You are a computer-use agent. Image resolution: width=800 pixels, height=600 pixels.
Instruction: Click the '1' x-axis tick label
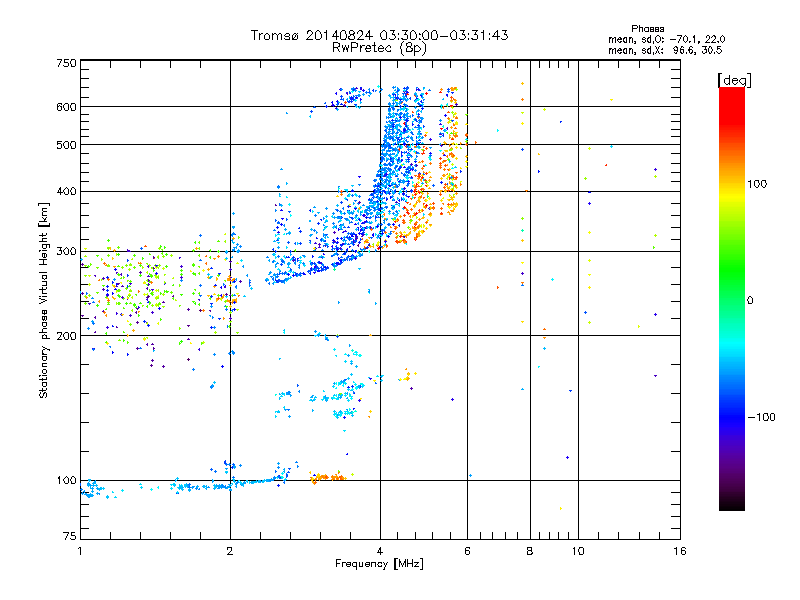[80, 551]
